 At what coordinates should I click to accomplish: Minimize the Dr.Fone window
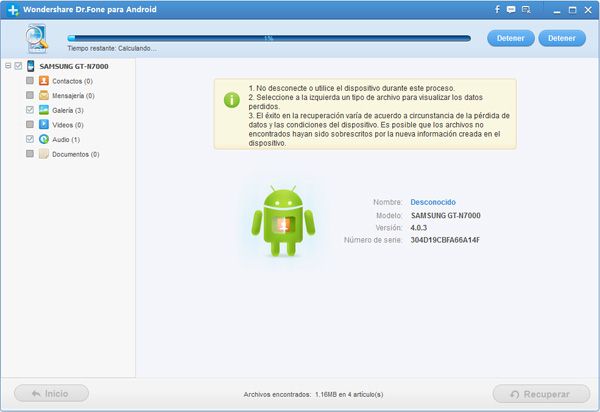557,10
